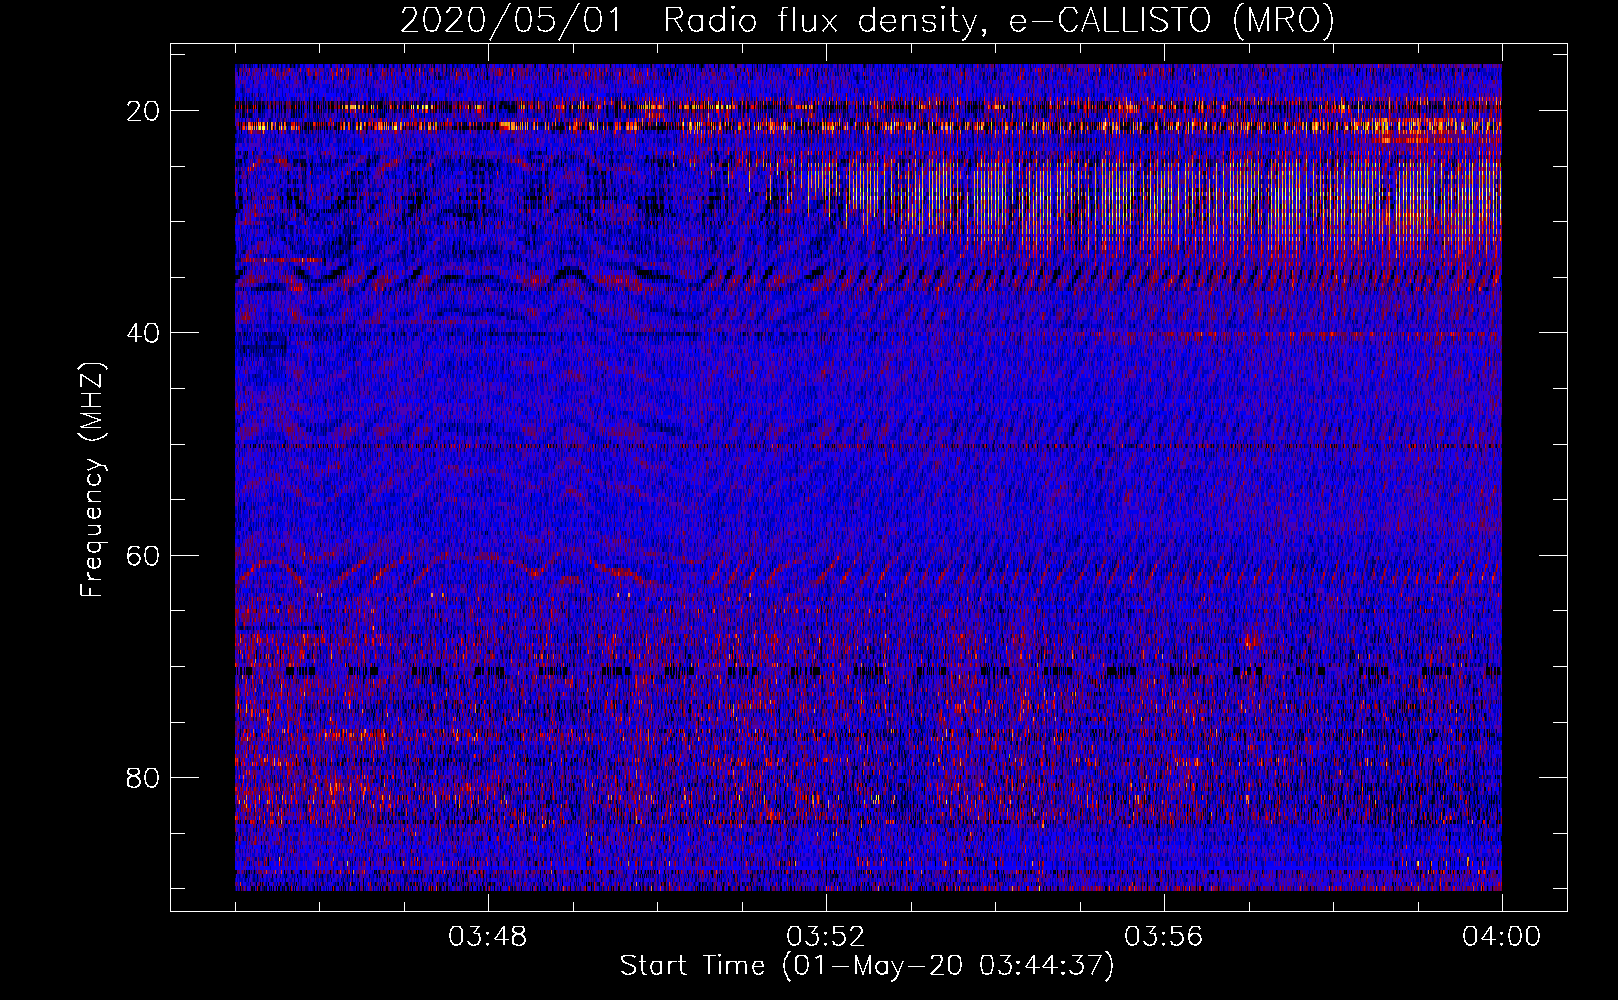1618x1000 pixels.
Task: Click the 80 MHz frequency tick label
Action: tap(144, 777)
